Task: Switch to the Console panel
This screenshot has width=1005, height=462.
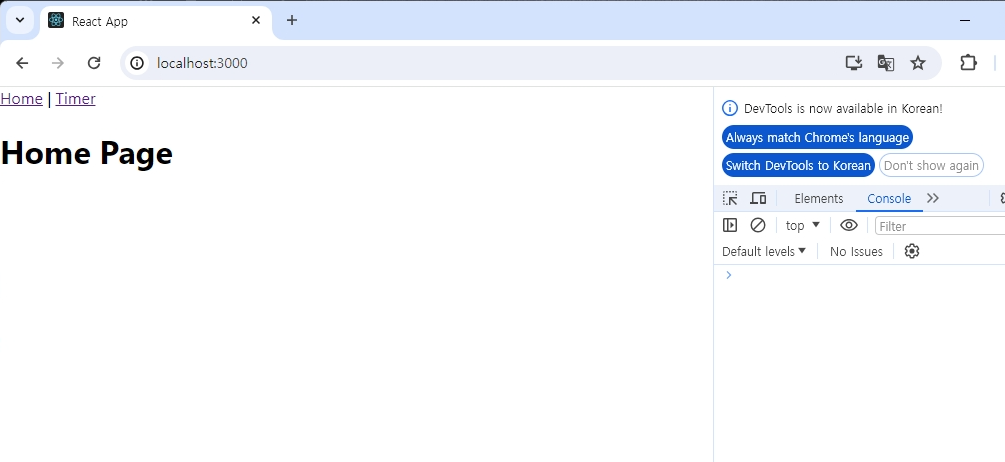Action: click(889, 199)
